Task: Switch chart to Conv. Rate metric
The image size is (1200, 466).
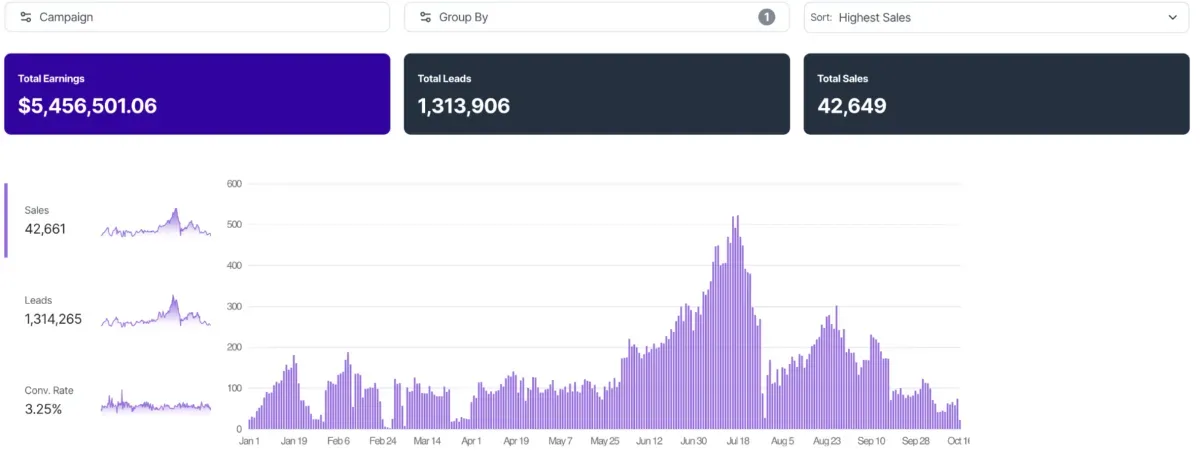Action: (x=49, y=400)
